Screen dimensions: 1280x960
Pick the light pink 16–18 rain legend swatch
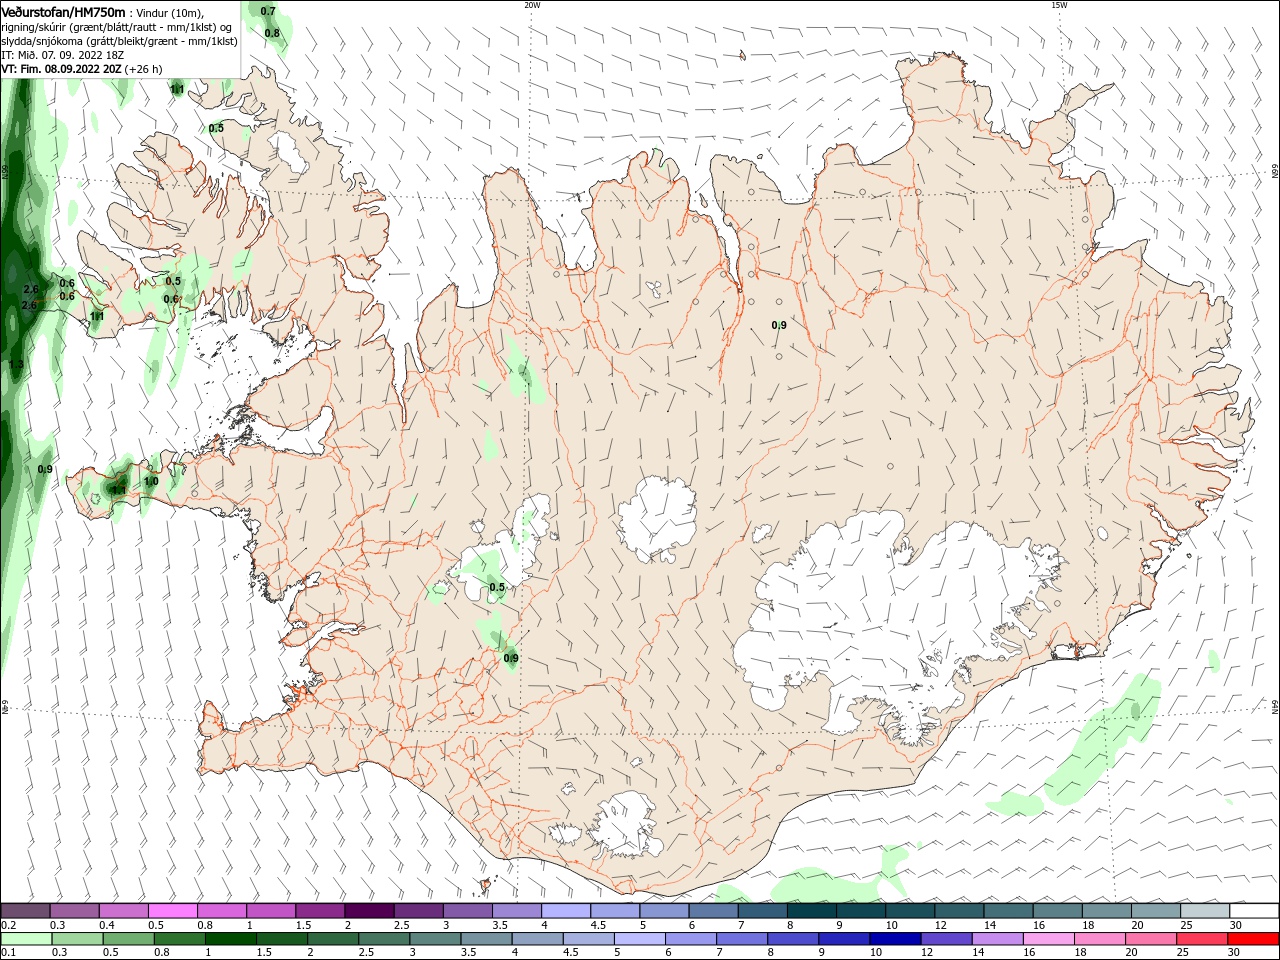pyautogui.click(x=1047, y=939)
